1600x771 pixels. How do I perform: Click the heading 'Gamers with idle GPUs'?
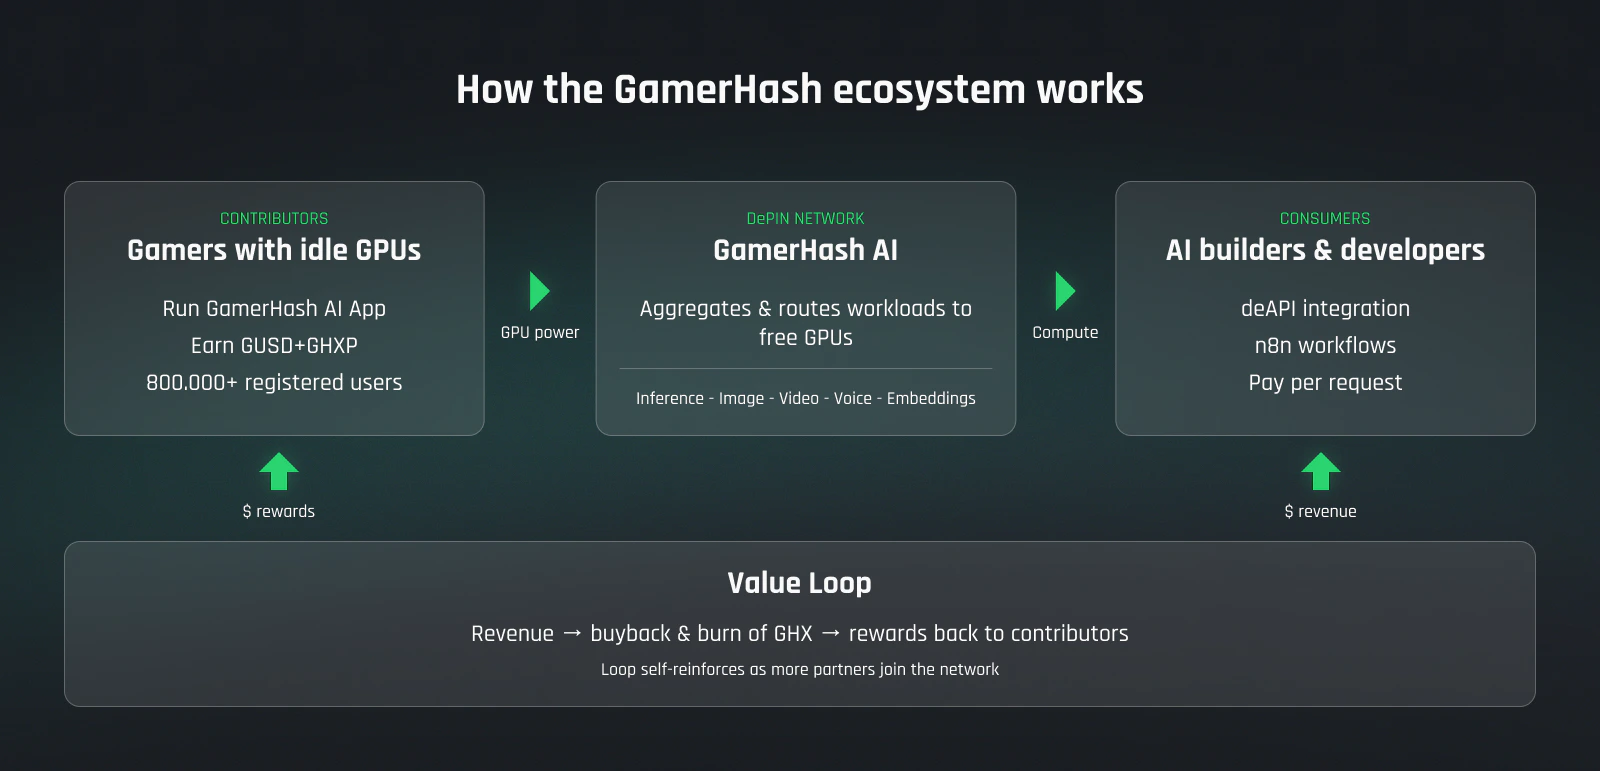point(274,250)
